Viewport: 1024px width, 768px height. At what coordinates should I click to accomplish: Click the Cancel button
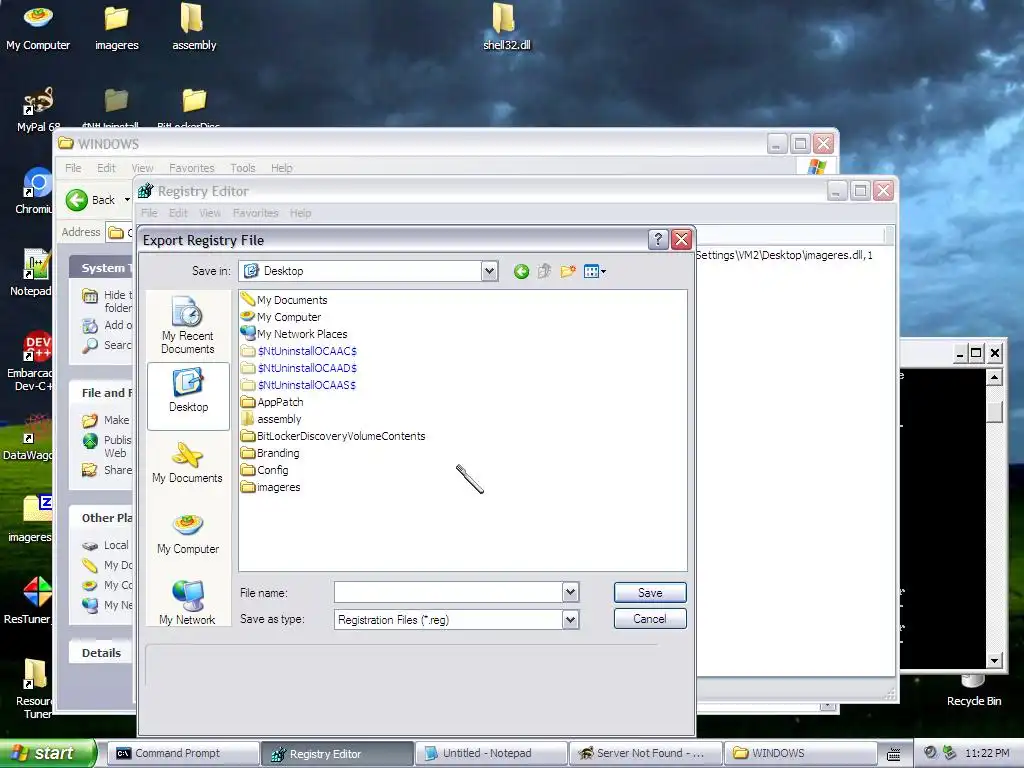(650, 618)
